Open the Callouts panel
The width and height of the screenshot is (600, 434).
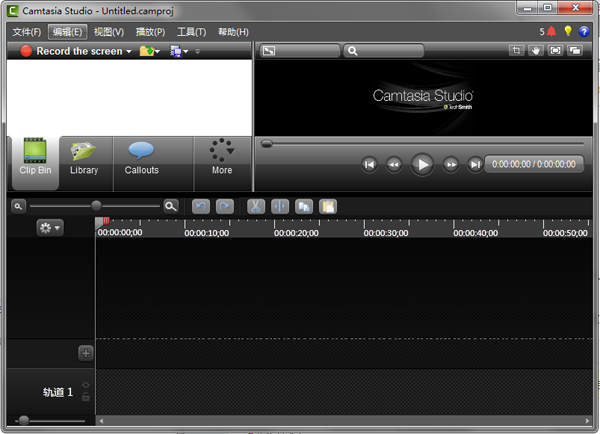(x=141, y=159)
